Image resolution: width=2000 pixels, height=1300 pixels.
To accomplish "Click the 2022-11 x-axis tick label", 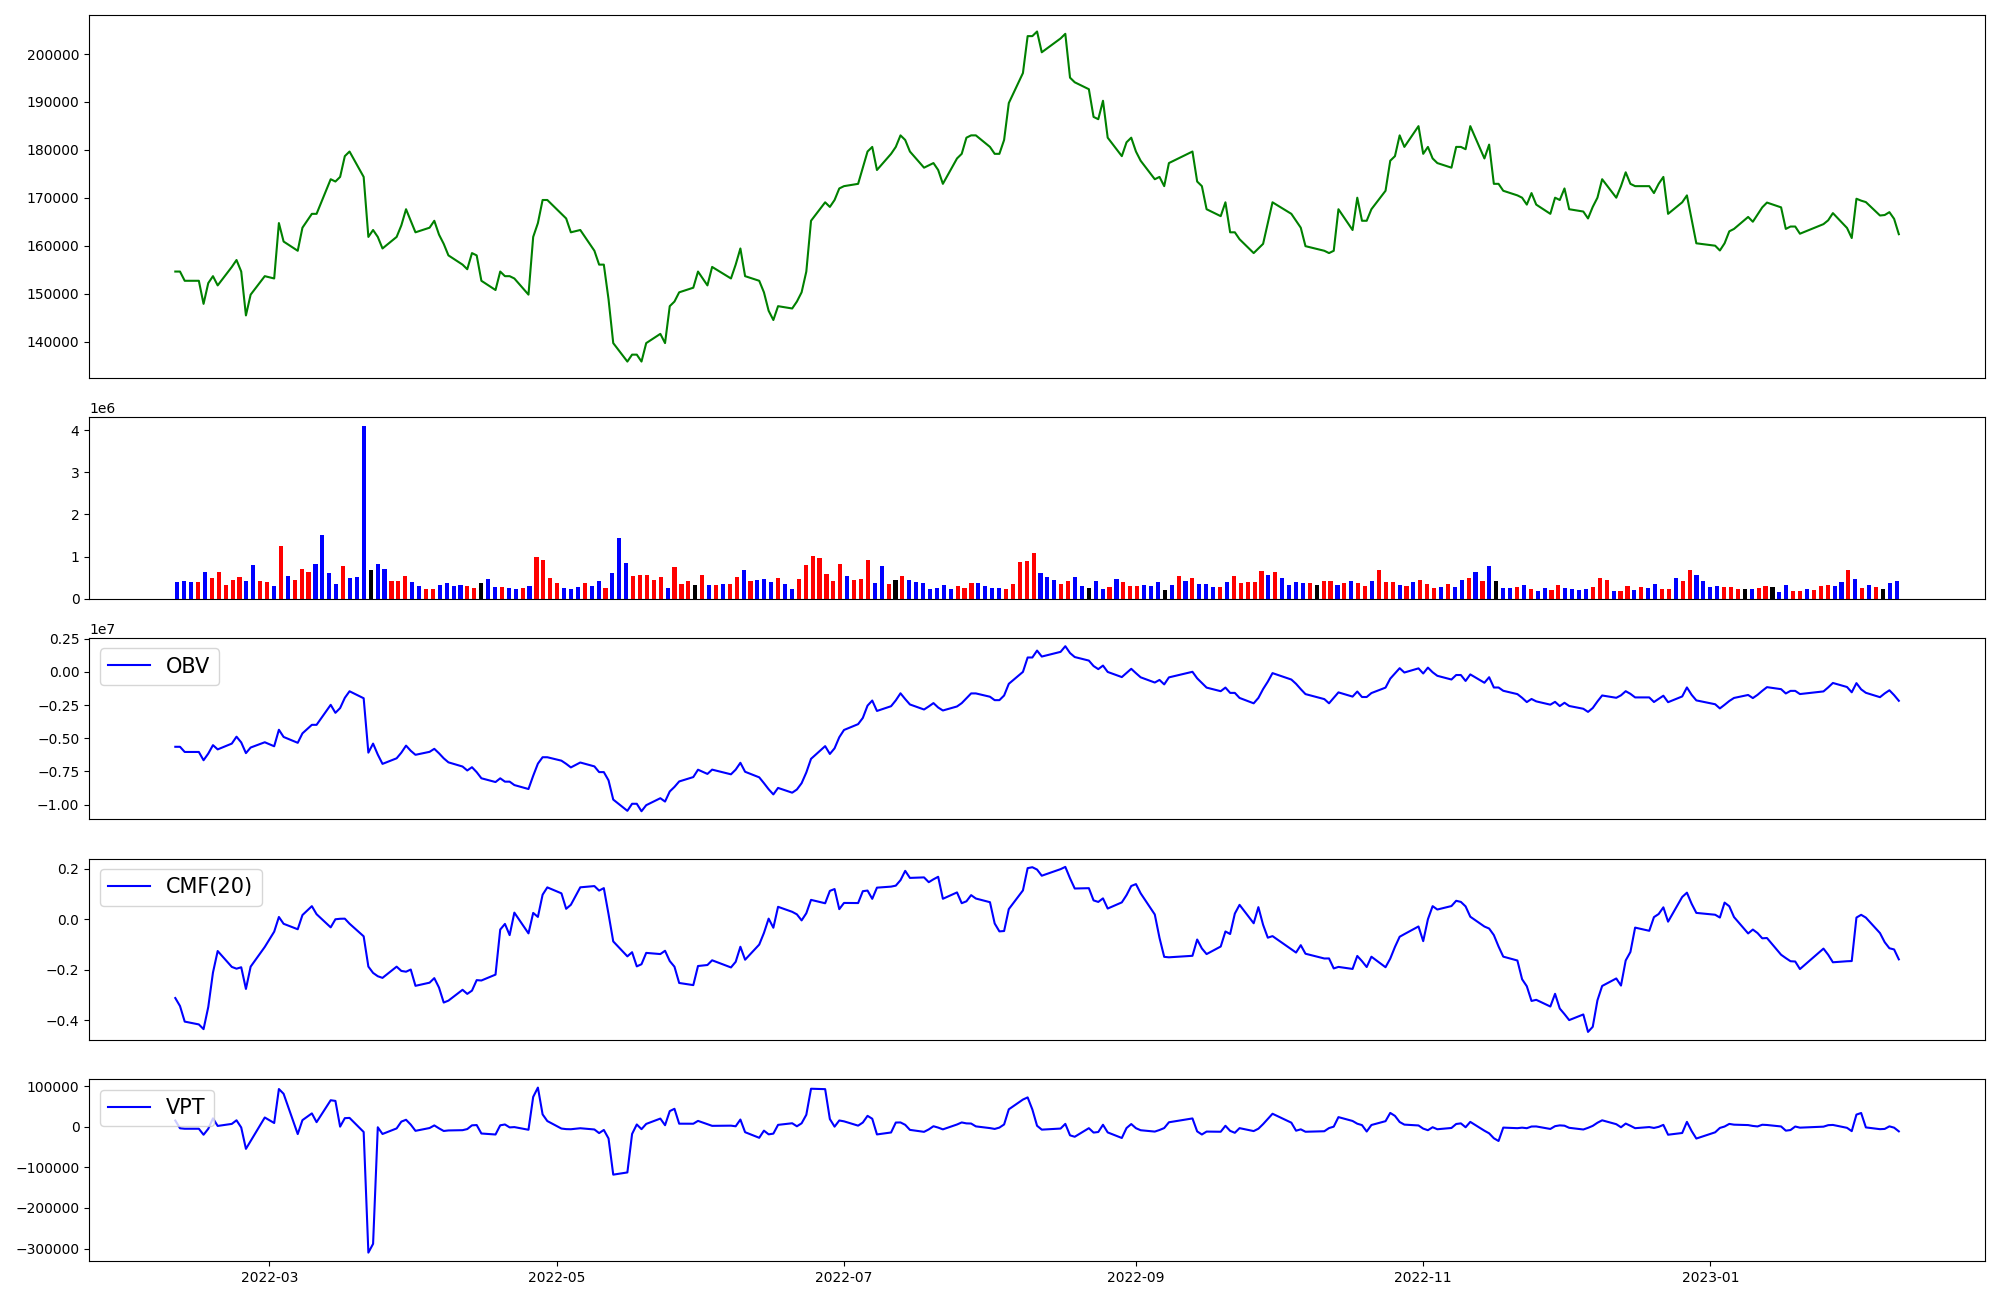I will click(x=1423, y=1277).
